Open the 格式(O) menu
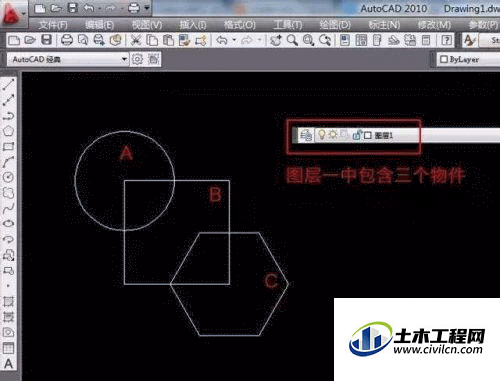Image resolution: width=500 pixels, height=381 pixels. [x=239, y=25]
